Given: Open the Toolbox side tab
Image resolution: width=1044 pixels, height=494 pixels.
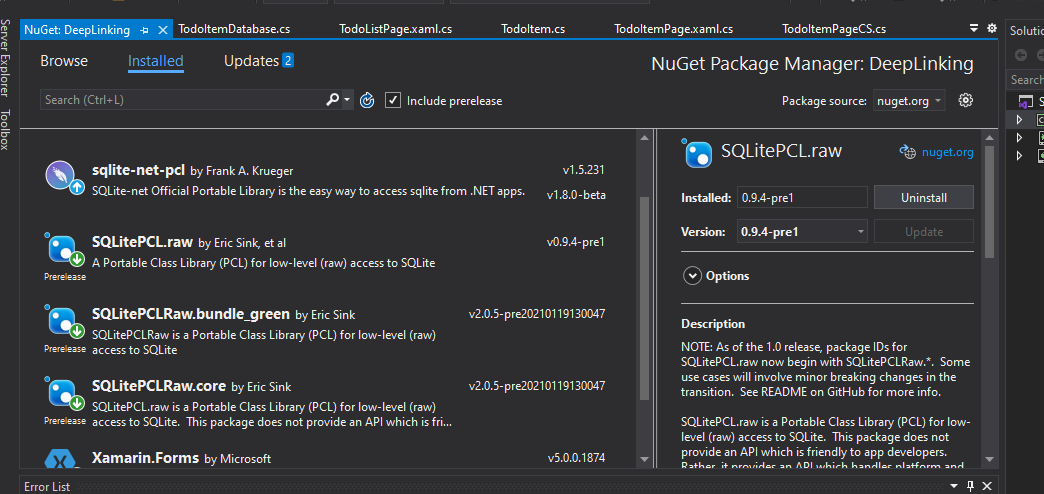Looking at the screenshot, I should point(5,130).
